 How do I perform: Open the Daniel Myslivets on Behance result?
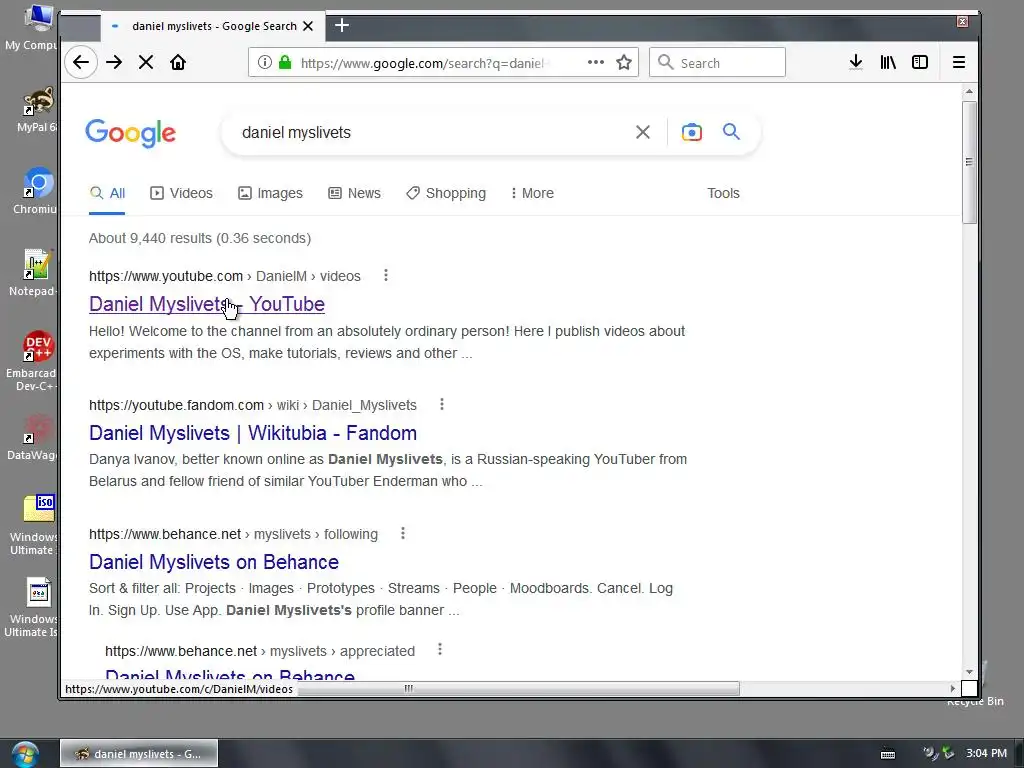[x=214, y=562]
